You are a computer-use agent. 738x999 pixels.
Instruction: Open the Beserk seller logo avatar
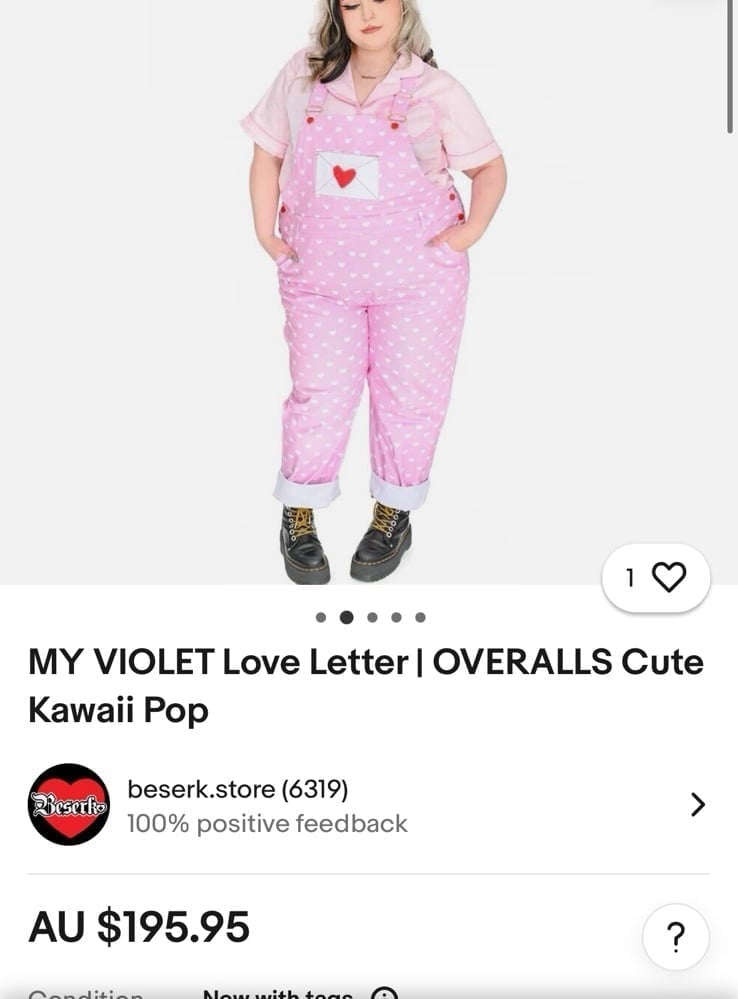(x=69, y=804)
